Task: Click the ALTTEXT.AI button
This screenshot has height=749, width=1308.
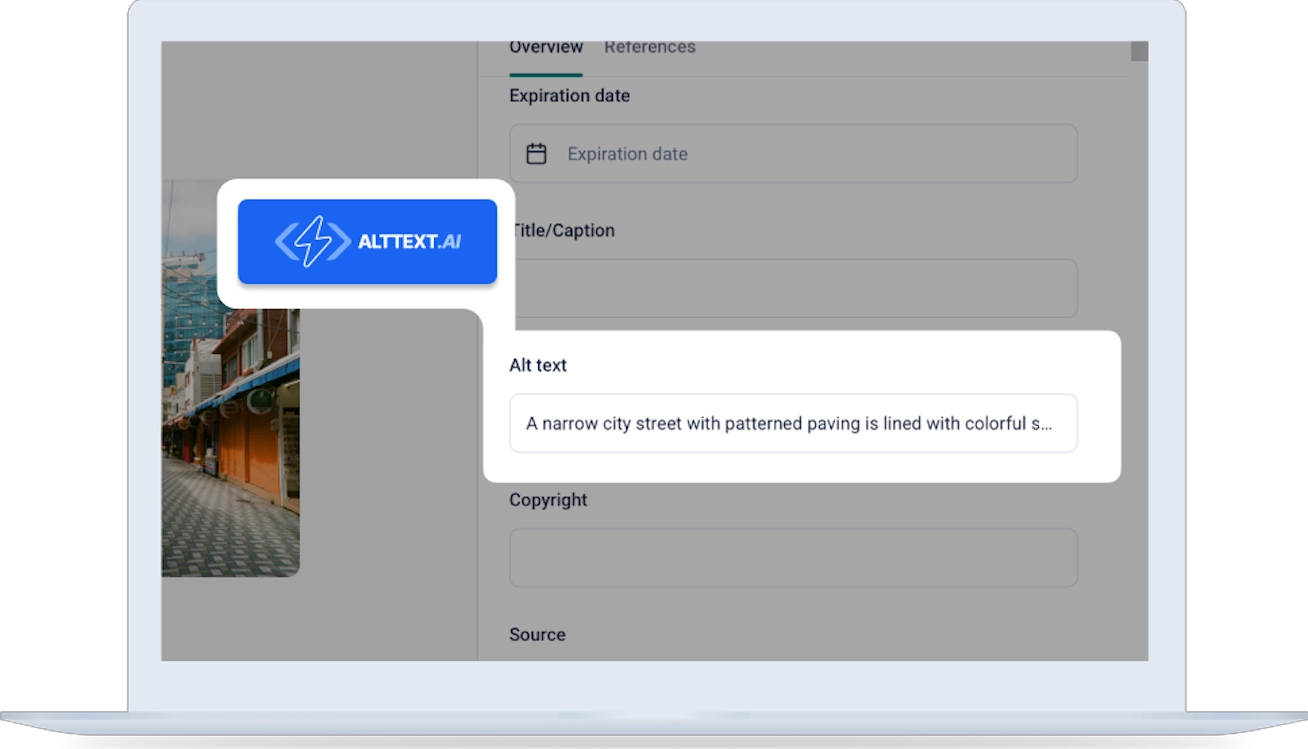Action: (367, 241)
